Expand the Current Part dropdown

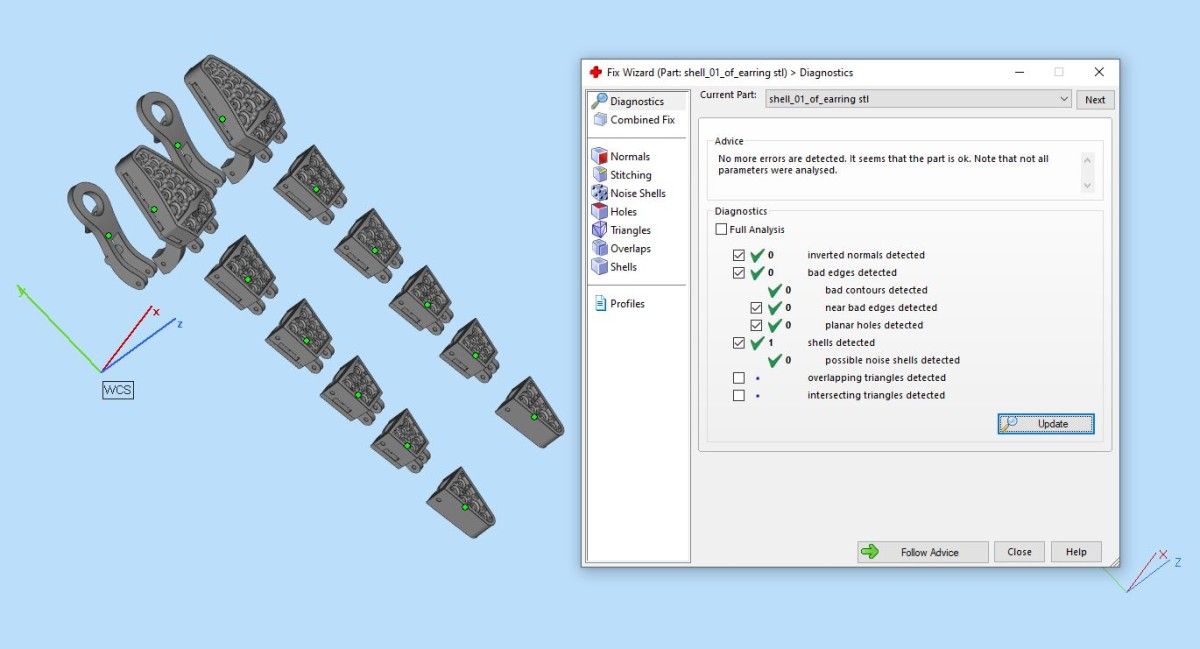coord(1063,99)
